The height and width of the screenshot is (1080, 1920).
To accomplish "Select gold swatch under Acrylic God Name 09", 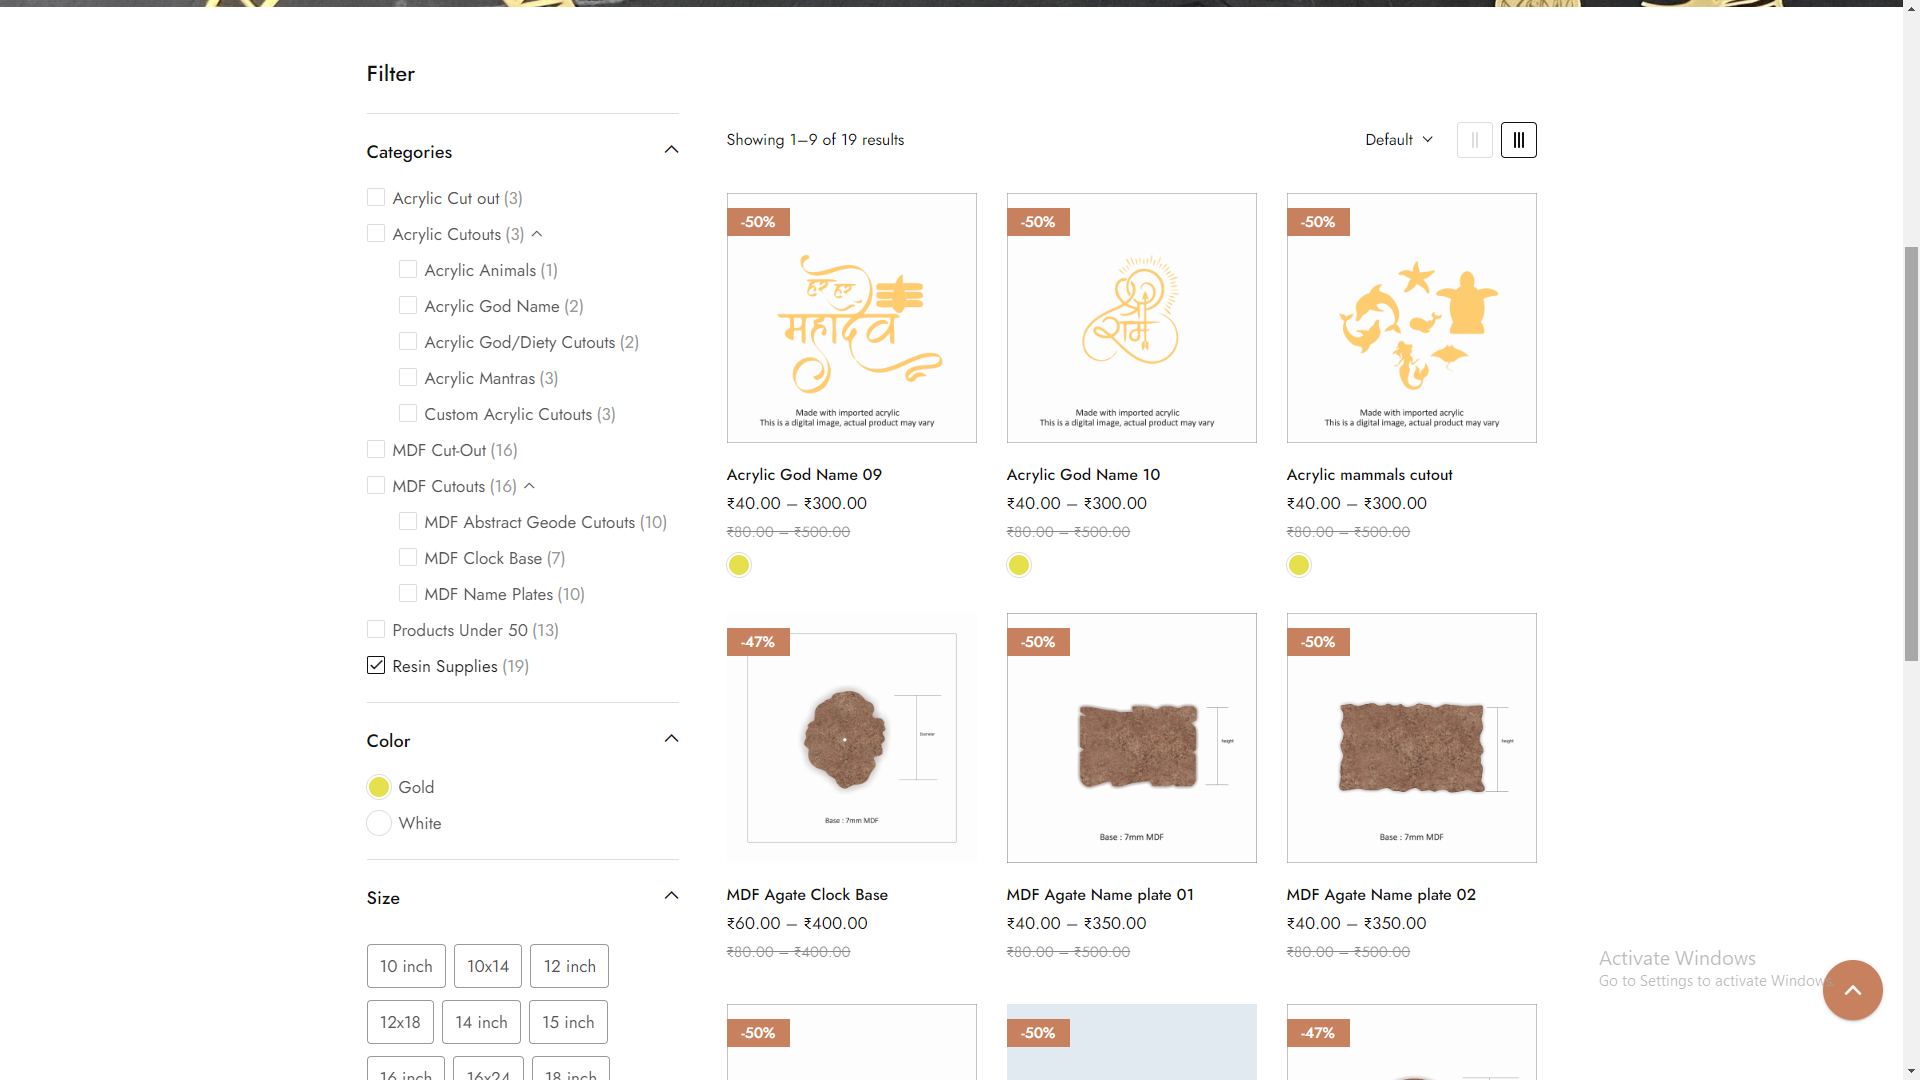I will point(739,566).
